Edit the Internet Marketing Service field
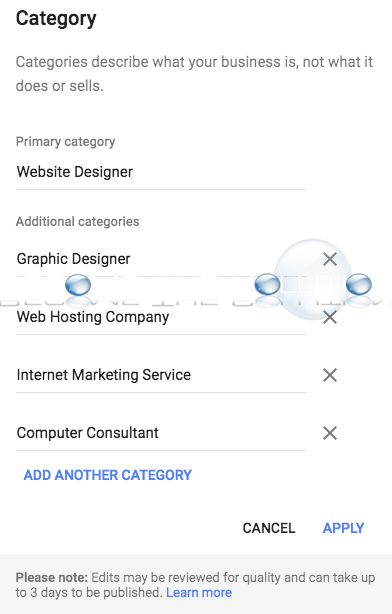 [161, 375]
